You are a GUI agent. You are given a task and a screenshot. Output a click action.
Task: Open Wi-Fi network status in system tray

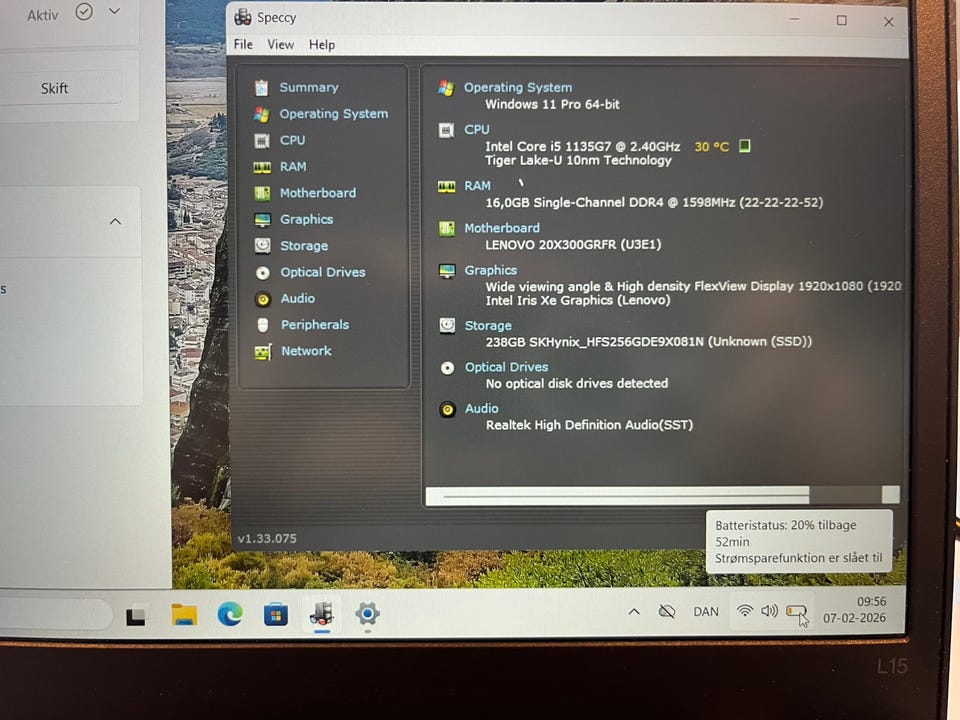pyautogui.click(x=744, y=610)
